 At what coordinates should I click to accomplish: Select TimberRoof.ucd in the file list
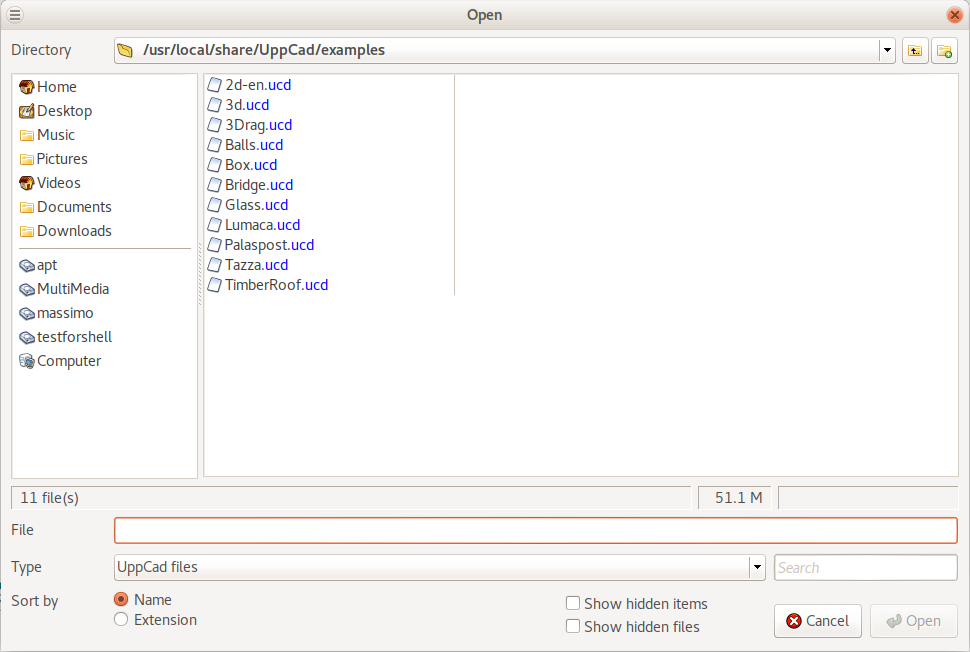coord(276,285)
